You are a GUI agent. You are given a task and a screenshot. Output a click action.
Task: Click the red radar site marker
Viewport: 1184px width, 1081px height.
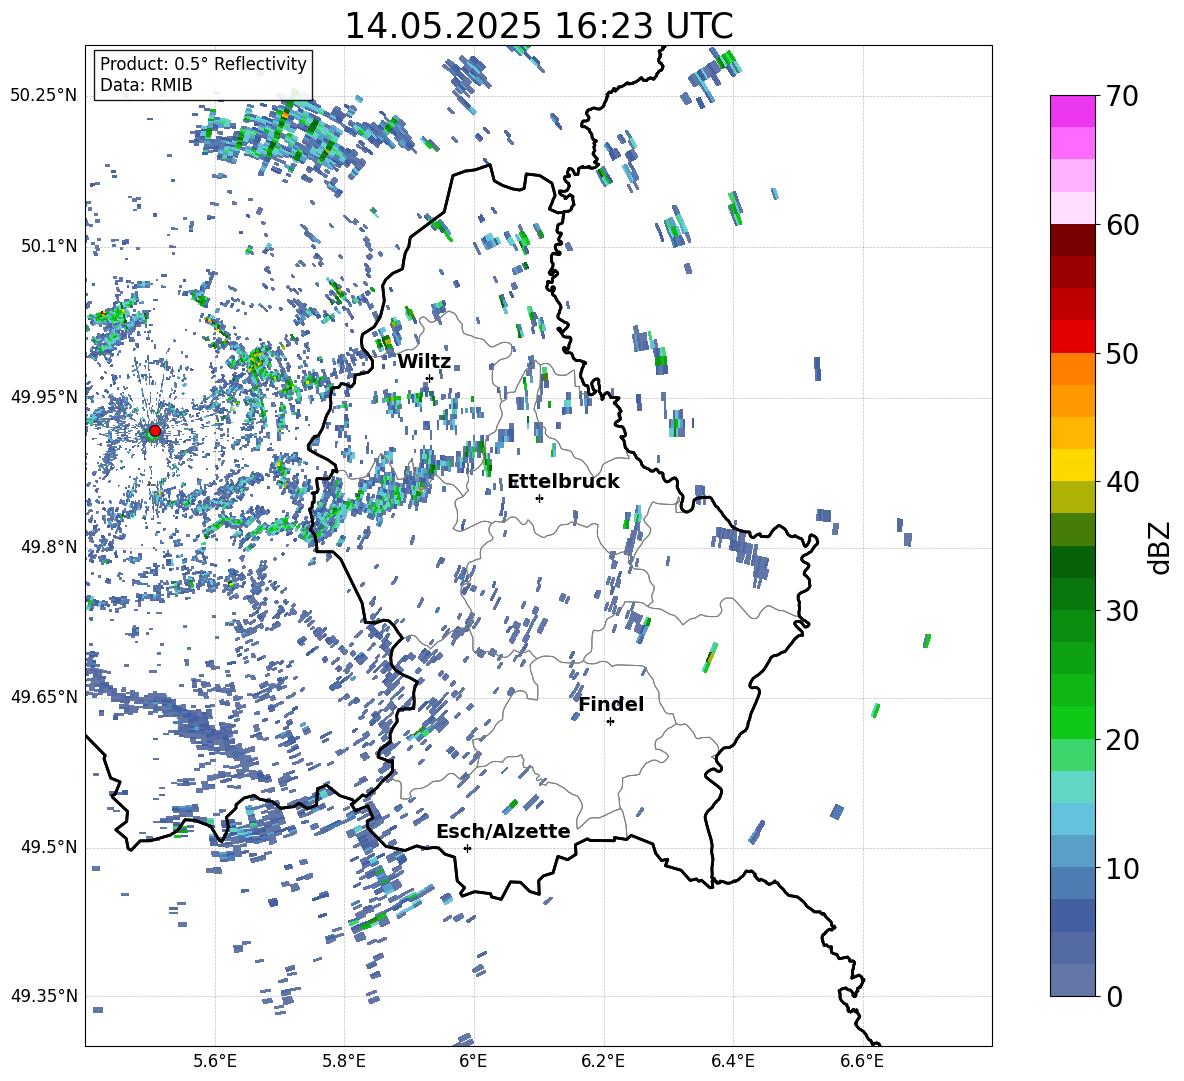coord(155,431)
